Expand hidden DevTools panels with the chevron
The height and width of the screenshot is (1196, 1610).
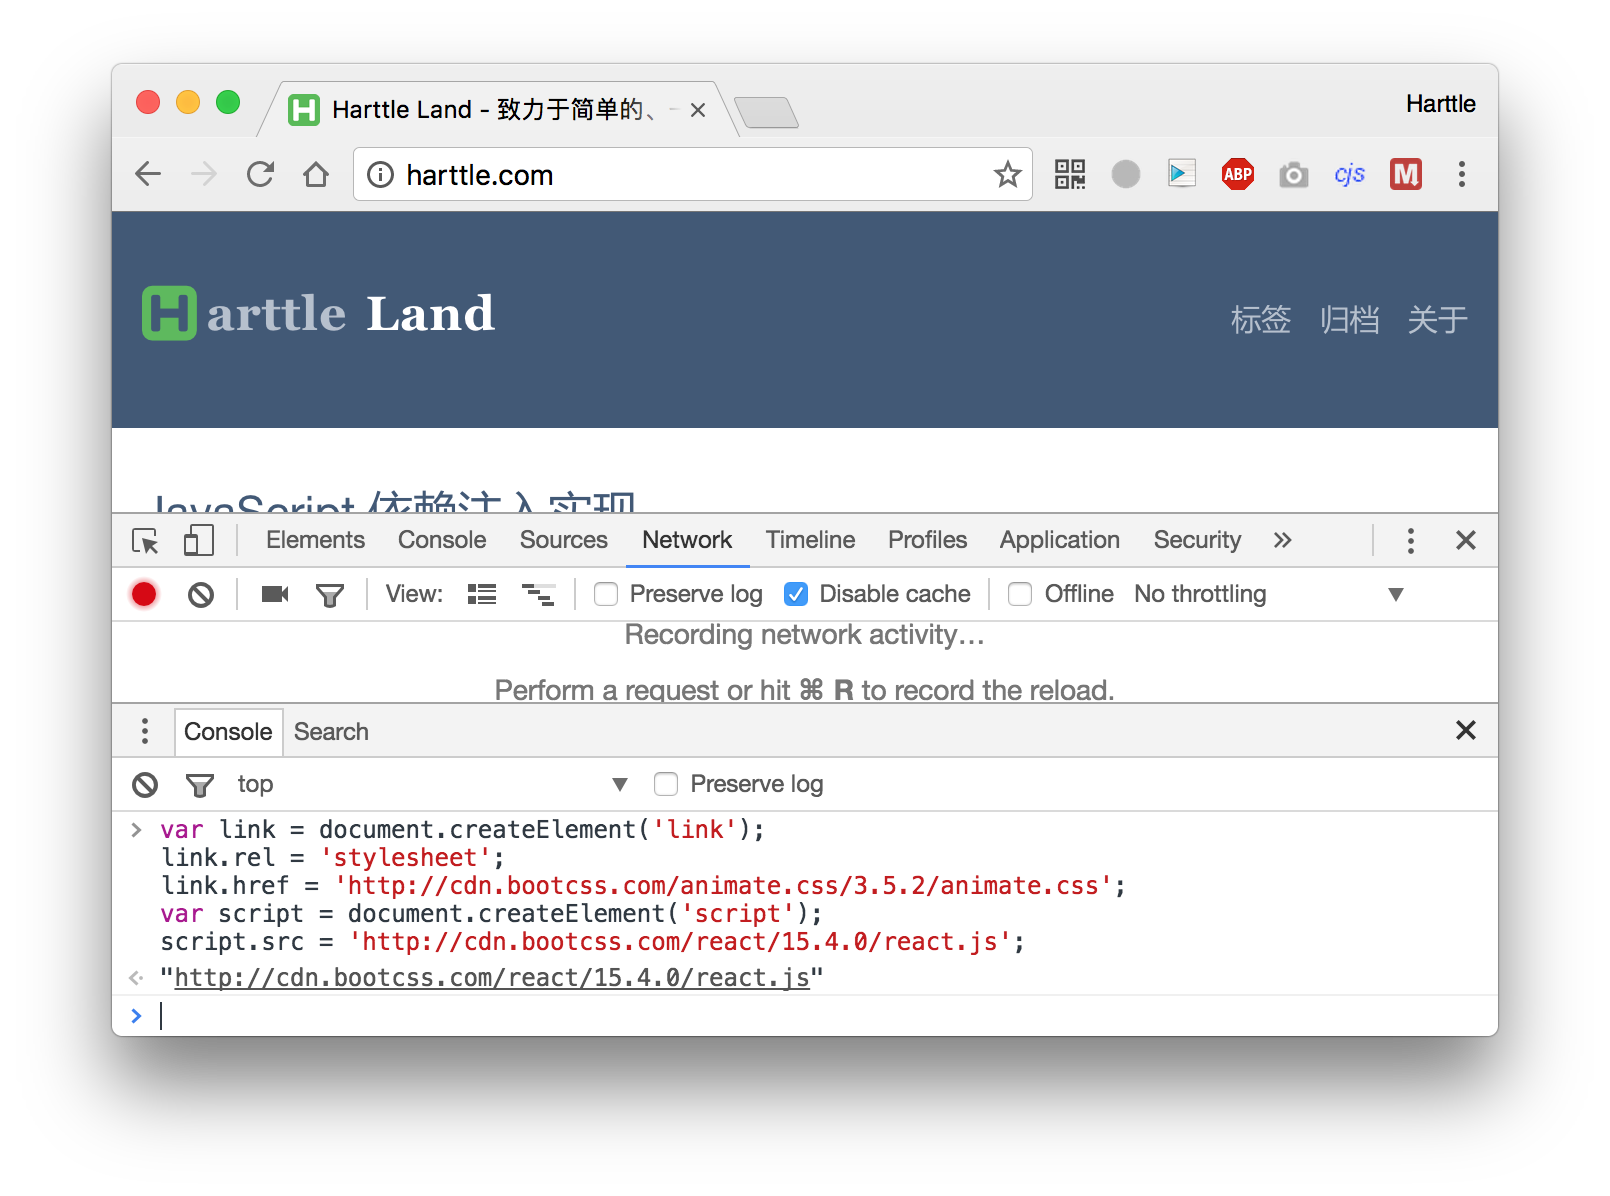1283,540
